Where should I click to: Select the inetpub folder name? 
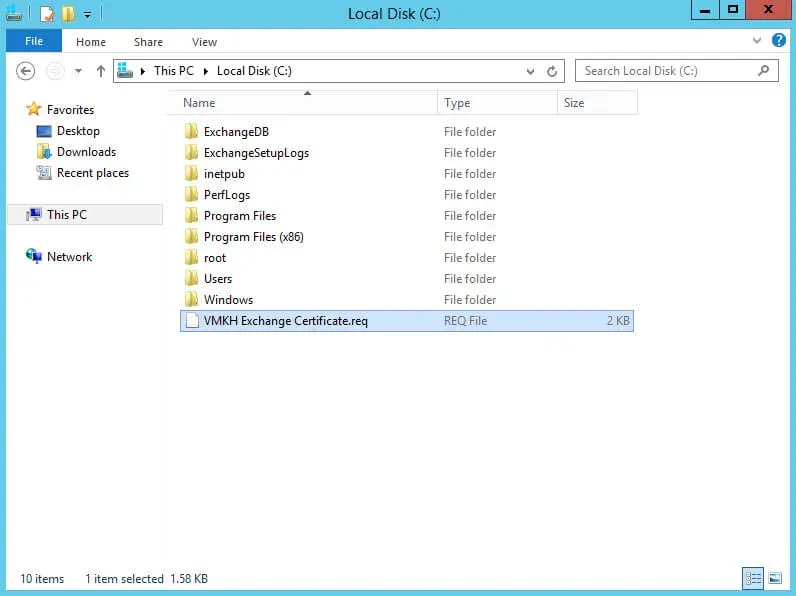224,174
